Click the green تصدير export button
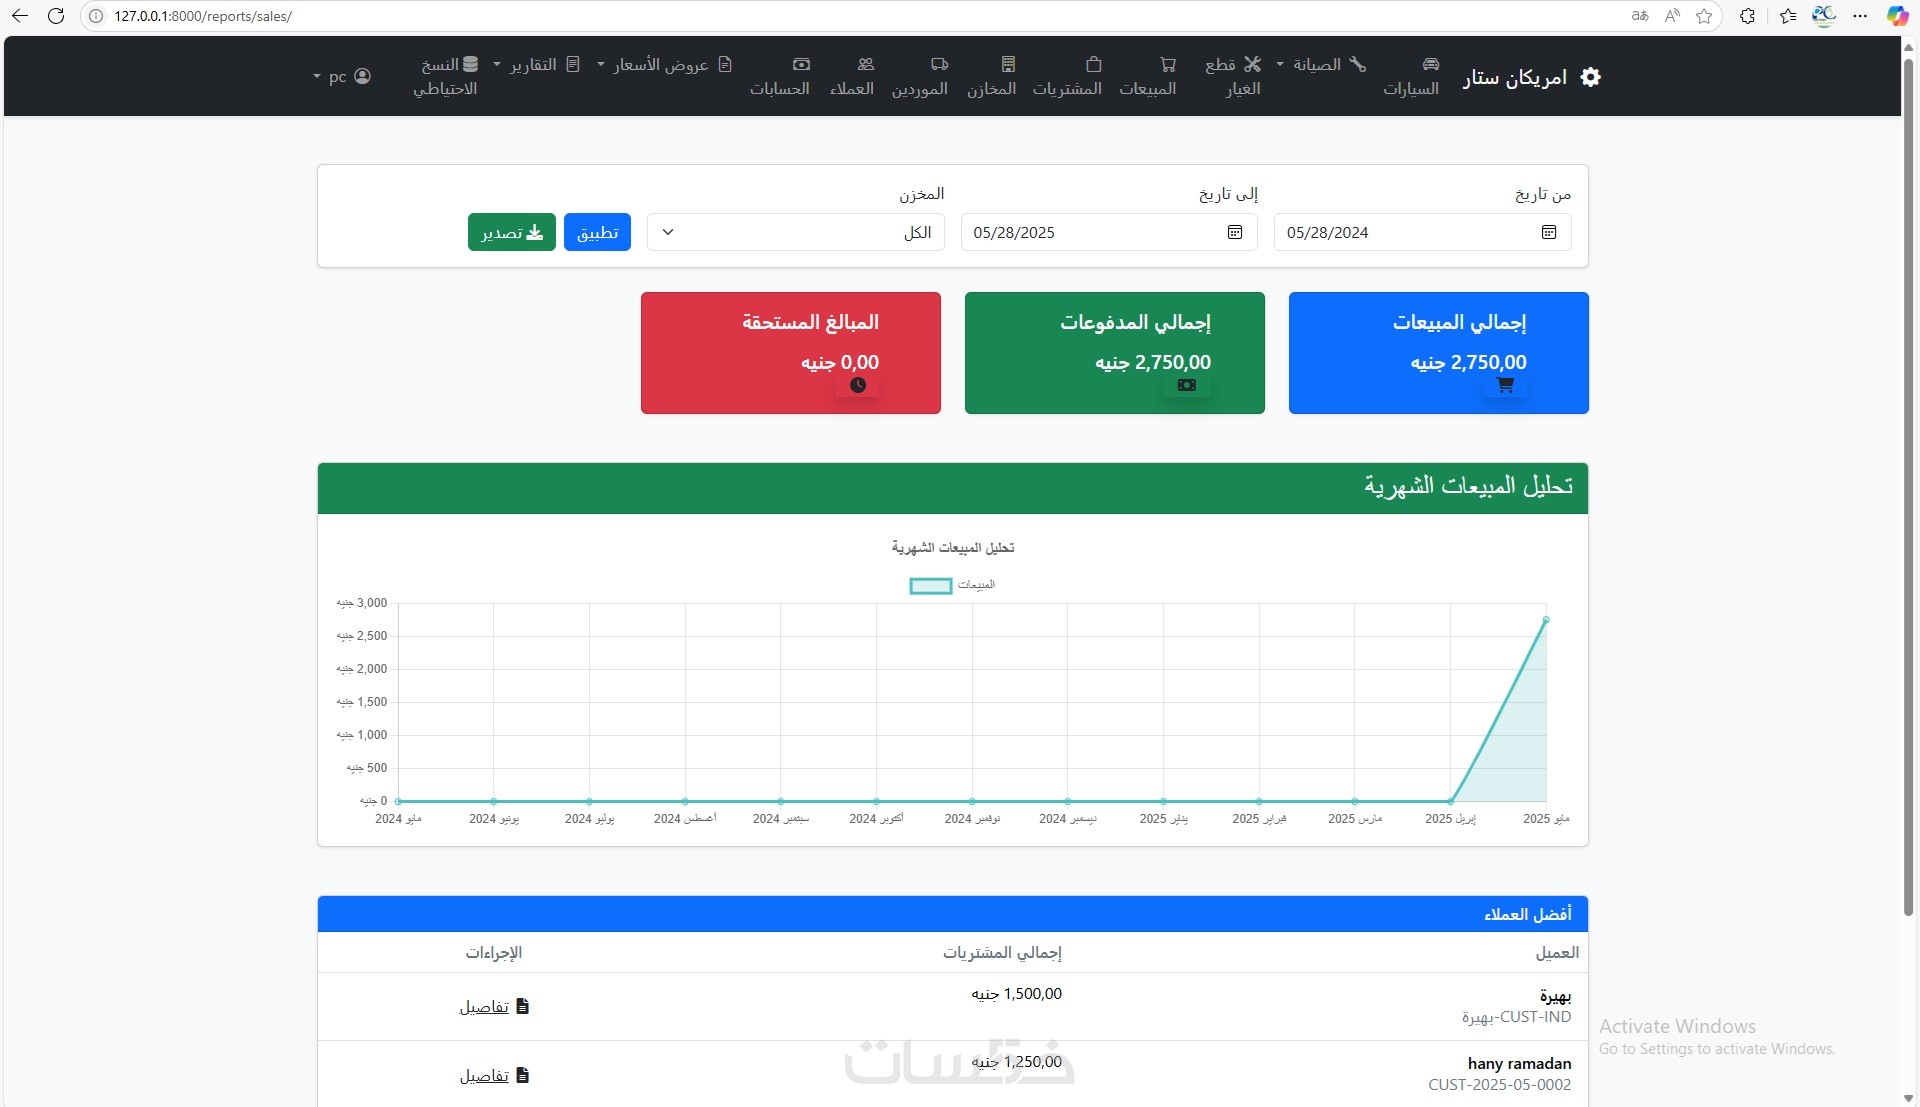Image resolution: width=1920 pixels, height=1107 pixels. [x=511, y=232]
